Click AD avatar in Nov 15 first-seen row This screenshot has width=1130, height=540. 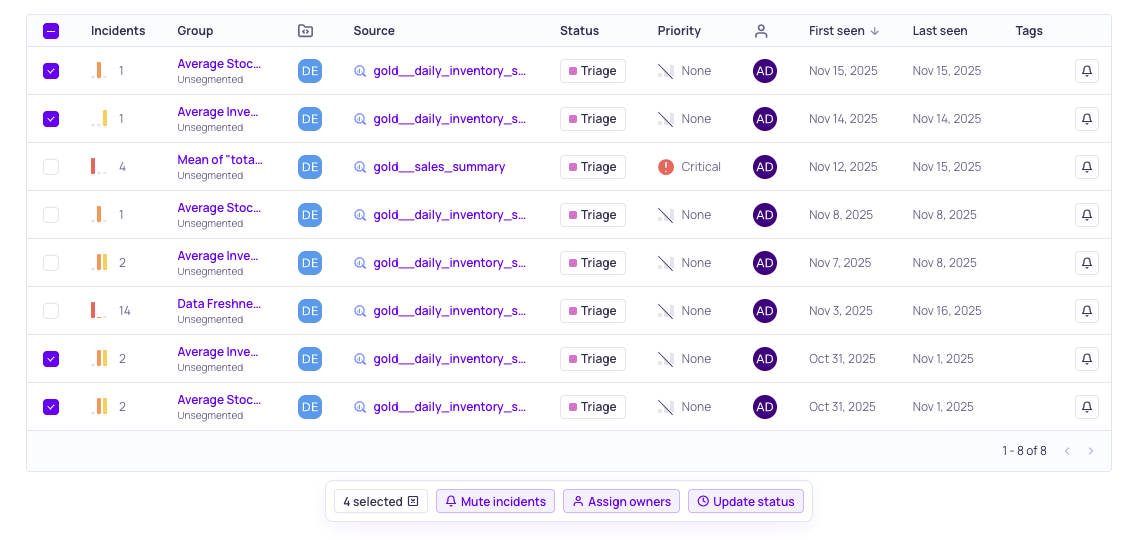765,71
